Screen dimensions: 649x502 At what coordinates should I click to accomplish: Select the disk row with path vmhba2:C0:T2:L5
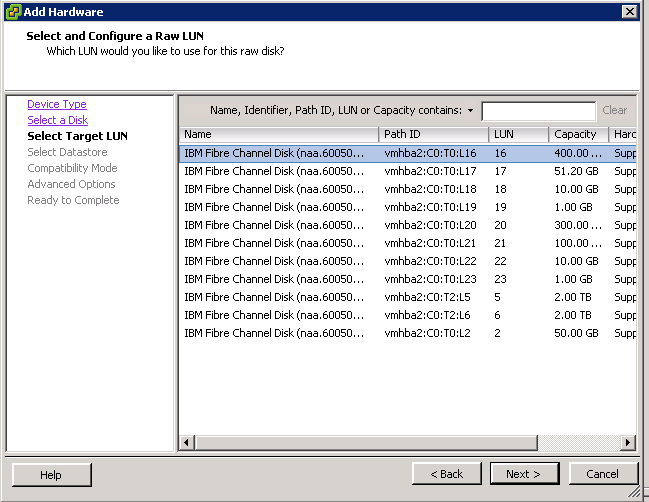tap(408, 297)
